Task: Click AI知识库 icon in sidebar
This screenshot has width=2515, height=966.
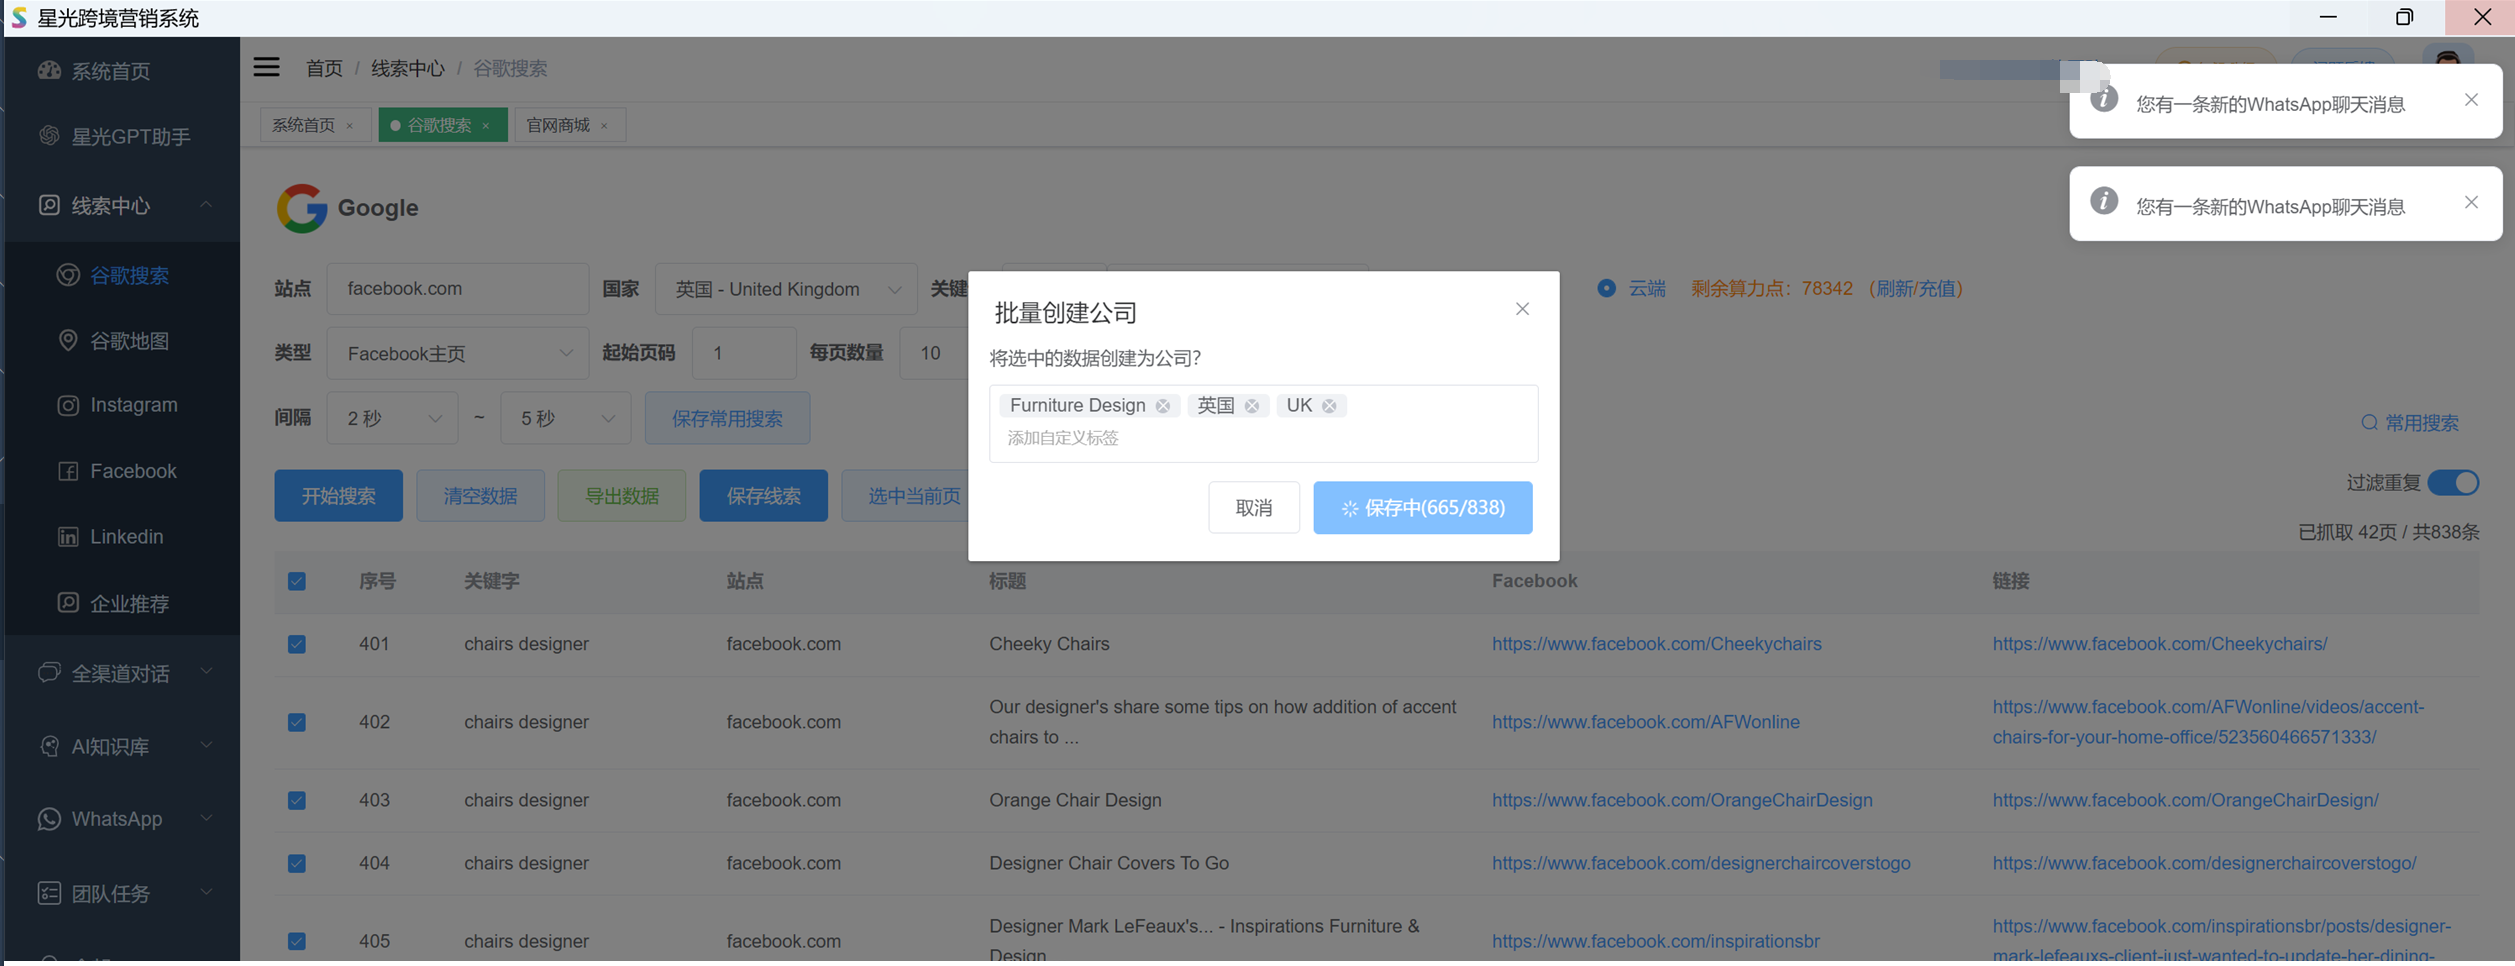Action: click(x=49, y=746)
